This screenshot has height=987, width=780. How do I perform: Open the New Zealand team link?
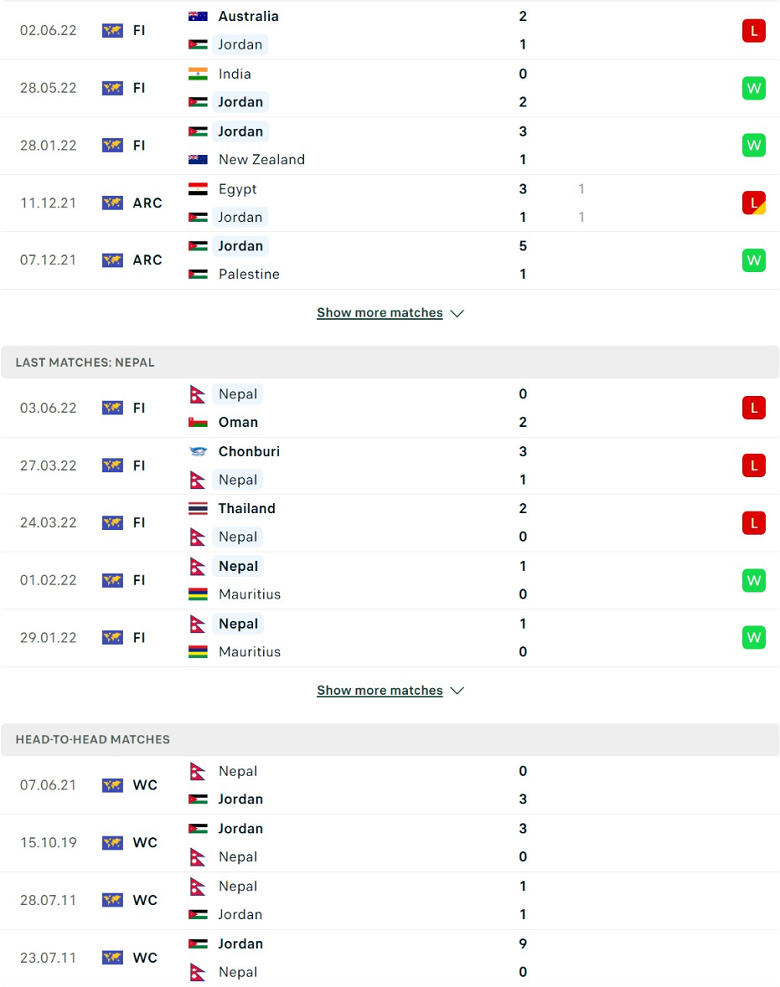point(261,160)
